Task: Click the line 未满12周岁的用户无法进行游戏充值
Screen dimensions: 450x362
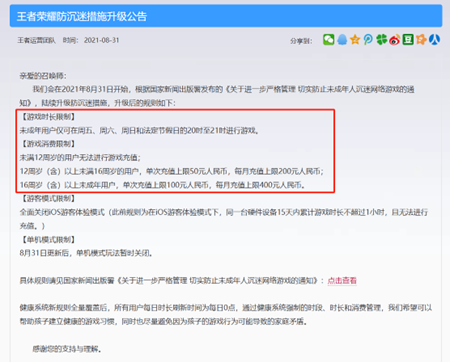Action: (80, 157)
